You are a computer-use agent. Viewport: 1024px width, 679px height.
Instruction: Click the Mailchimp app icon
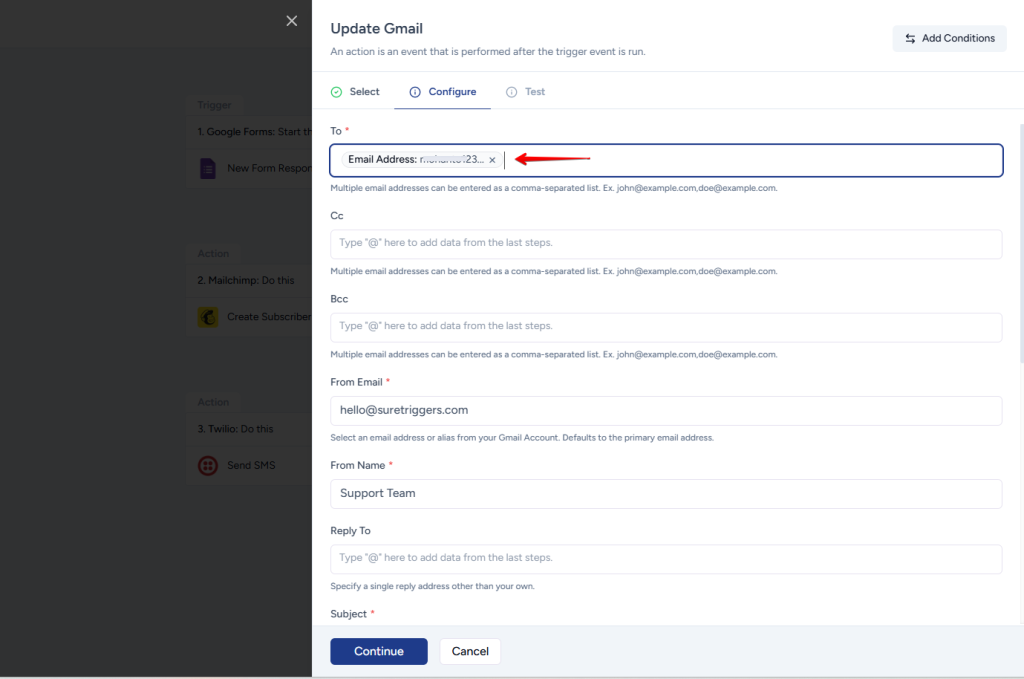pos(208,317)
